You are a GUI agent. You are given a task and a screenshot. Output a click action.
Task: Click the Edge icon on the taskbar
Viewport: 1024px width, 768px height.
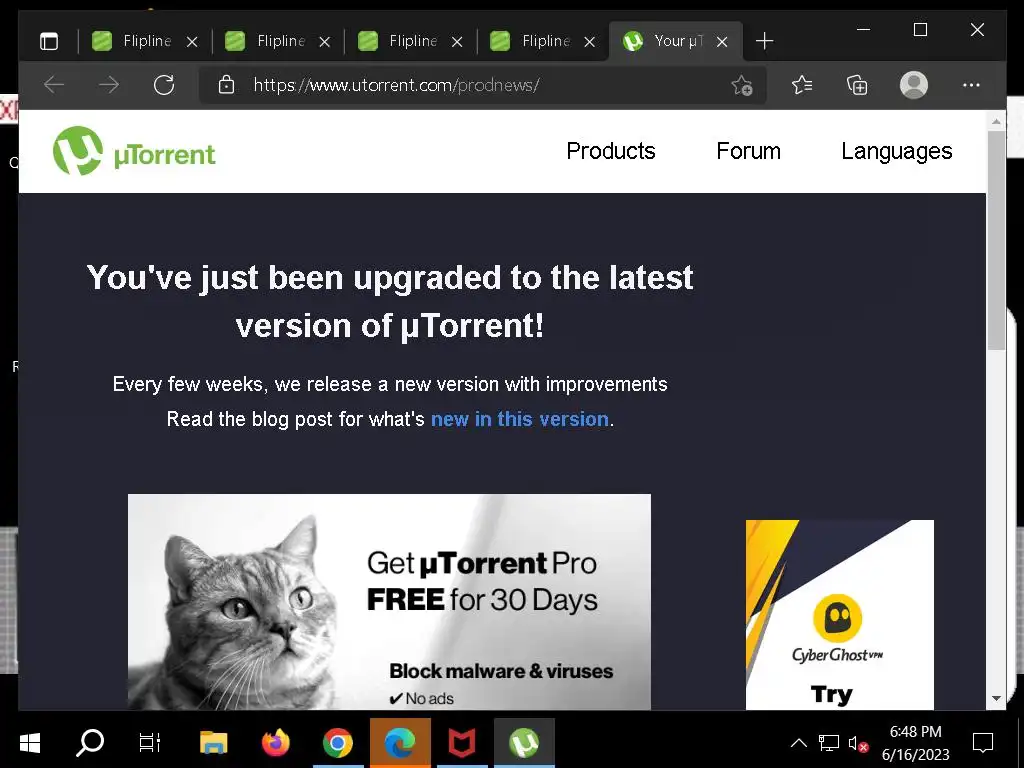[400, 743]
